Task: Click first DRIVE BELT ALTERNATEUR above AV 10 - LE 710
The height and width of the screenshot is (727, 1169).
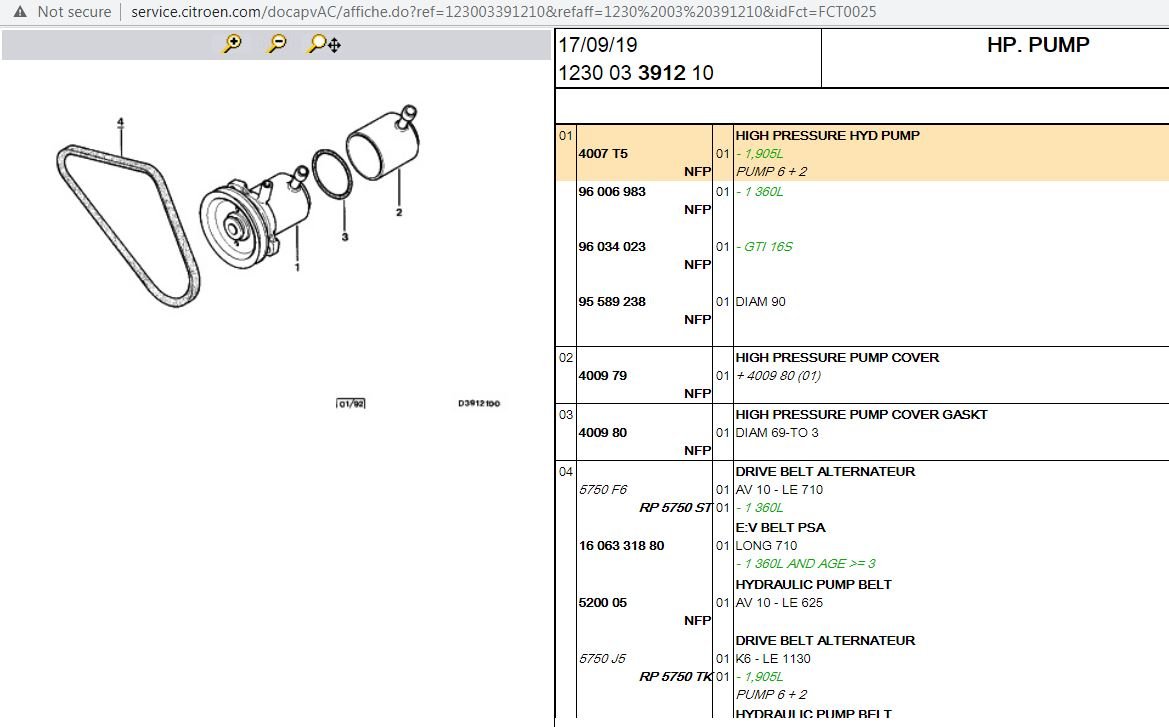Action: tap(825, 472)
